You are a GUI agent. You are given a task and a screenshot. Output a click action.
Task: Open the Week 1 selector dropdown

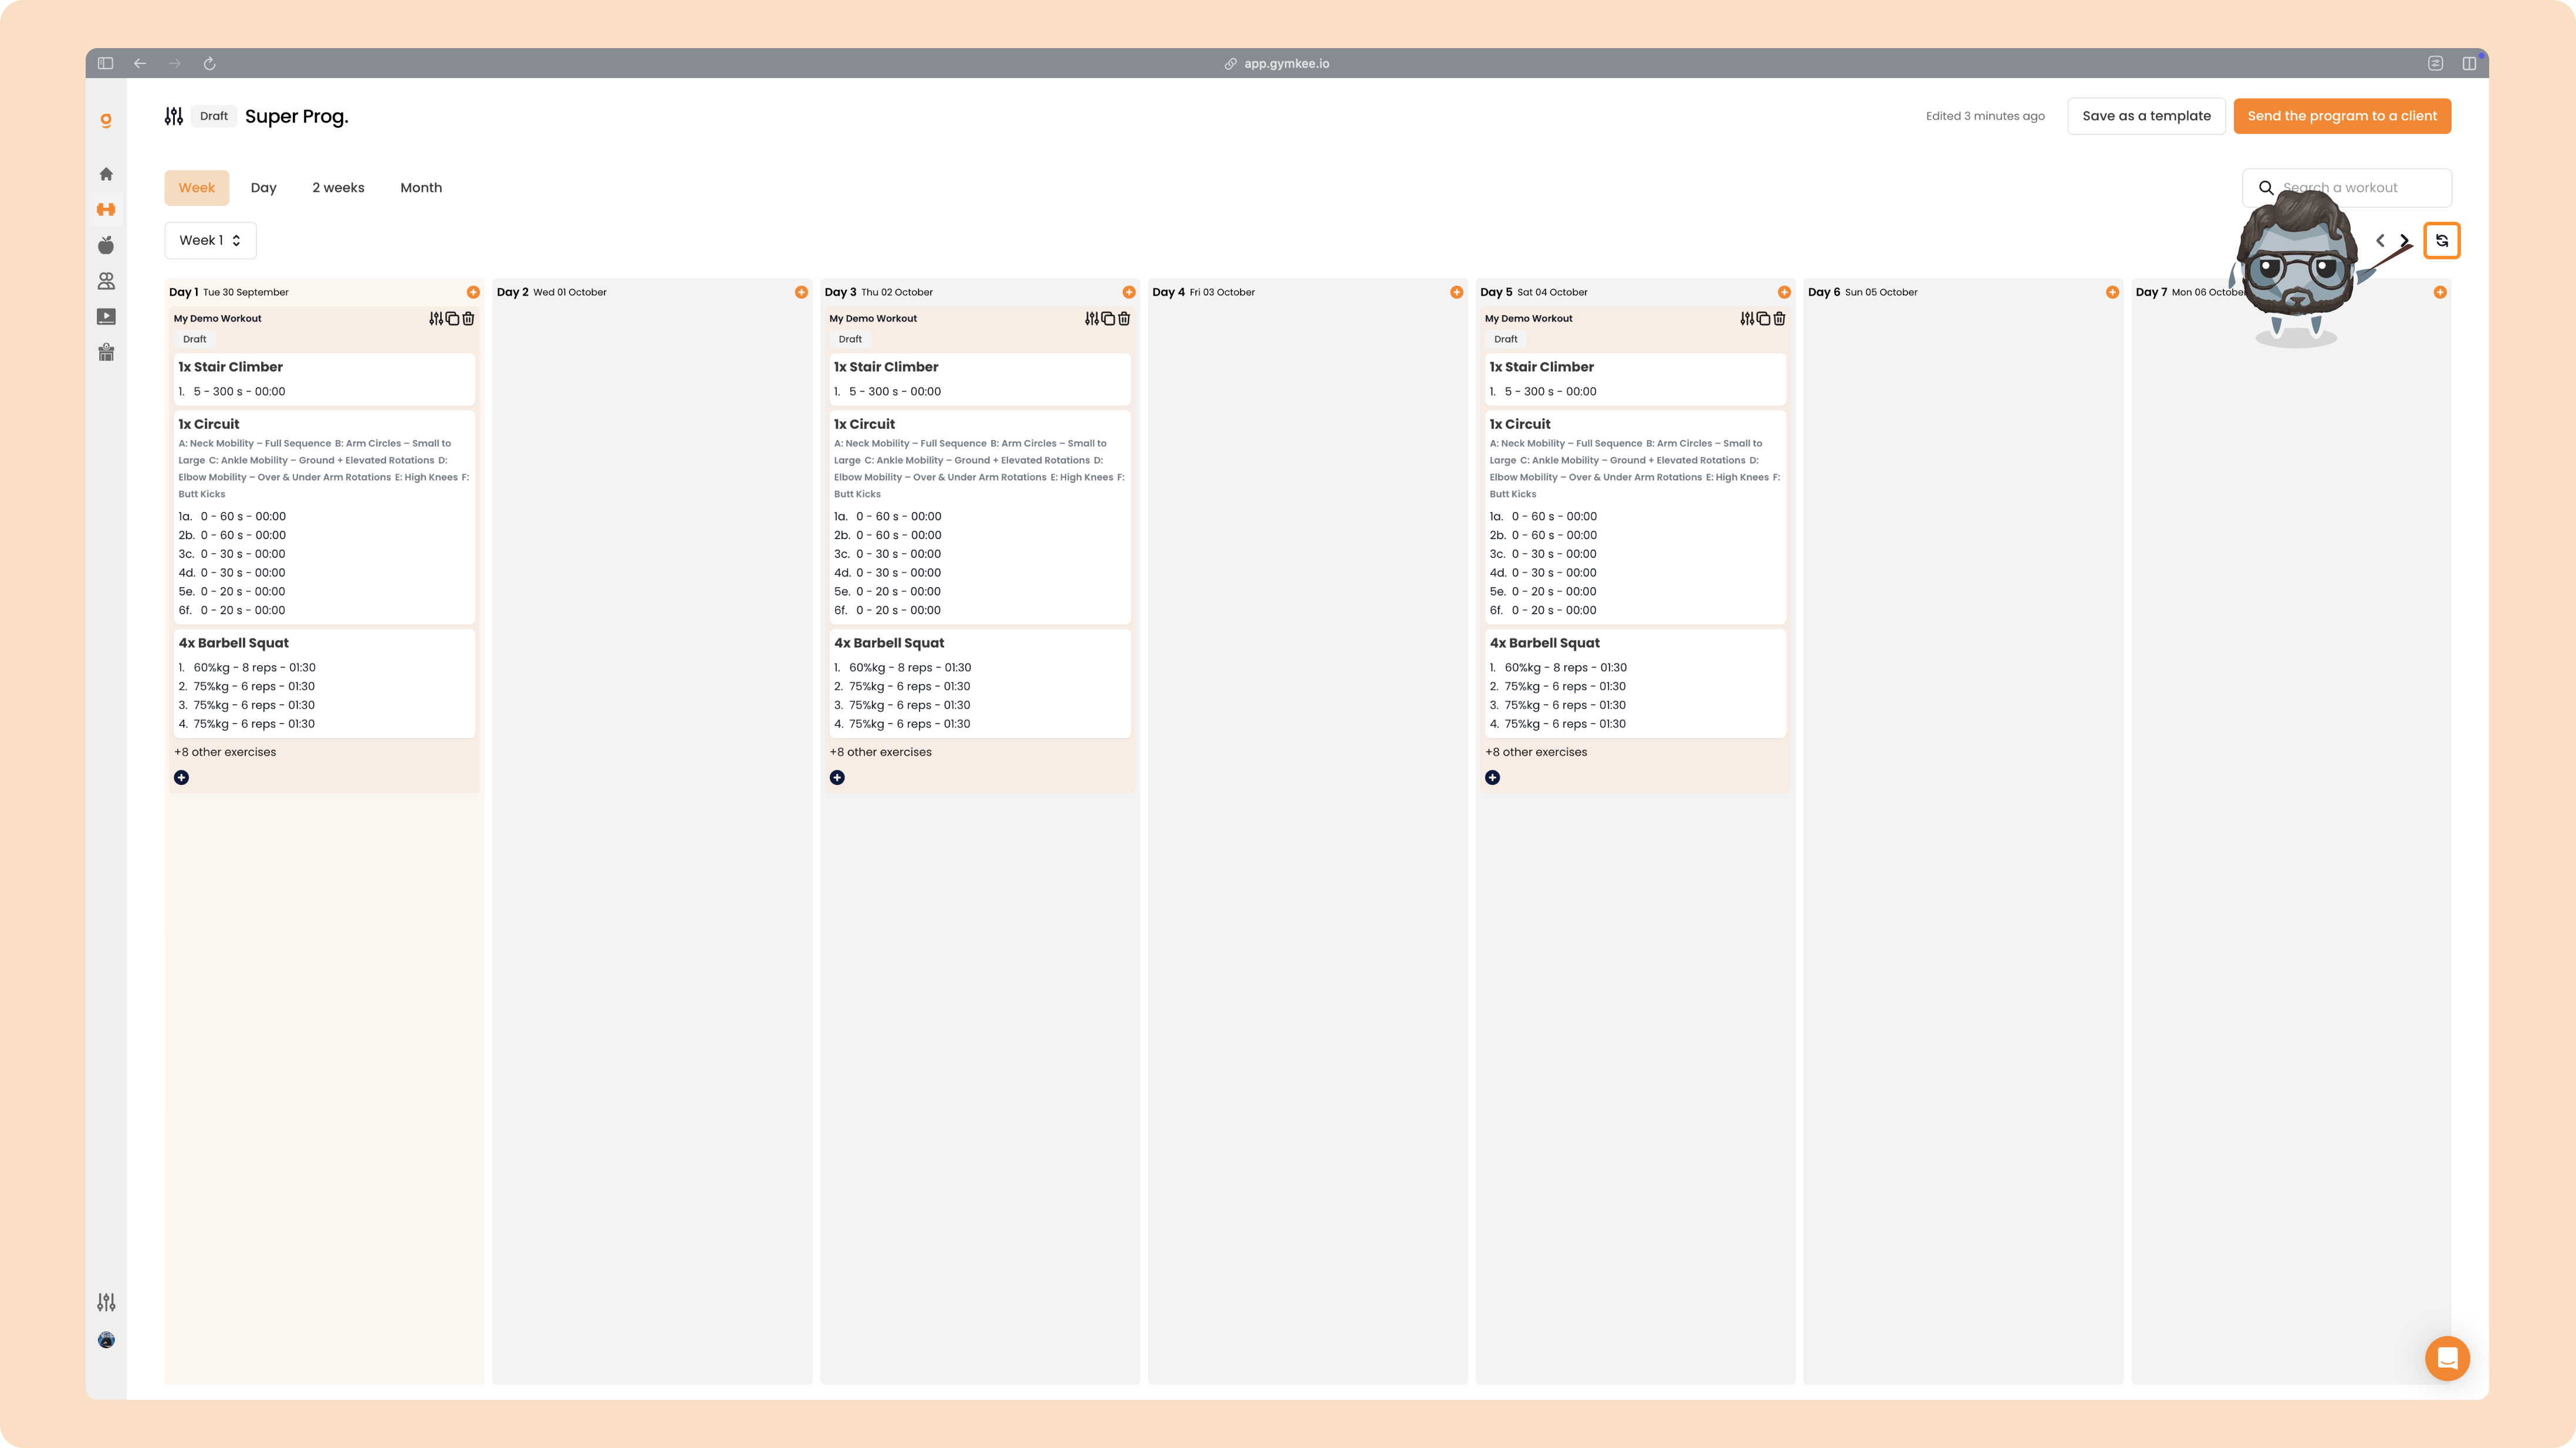coord(210,240)
